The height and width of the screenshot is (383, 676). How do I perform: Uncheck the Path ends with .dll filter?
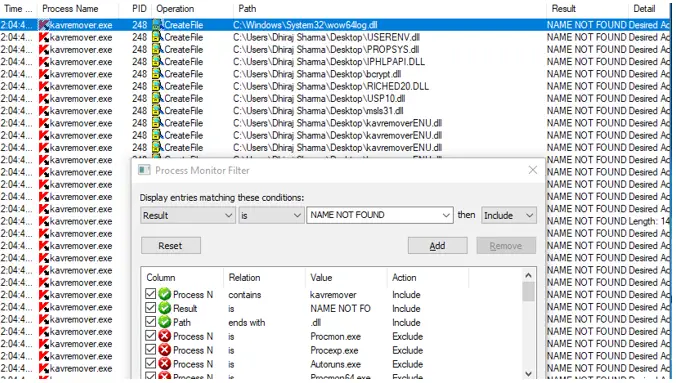point(150,322)
